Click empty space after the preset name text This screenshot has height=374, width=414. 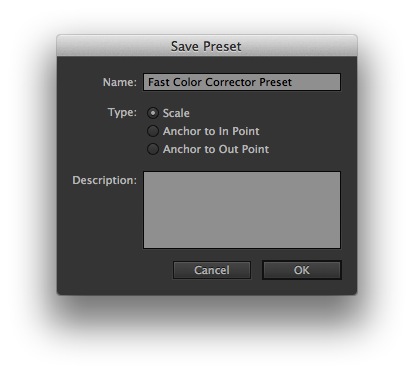[316, 82]
